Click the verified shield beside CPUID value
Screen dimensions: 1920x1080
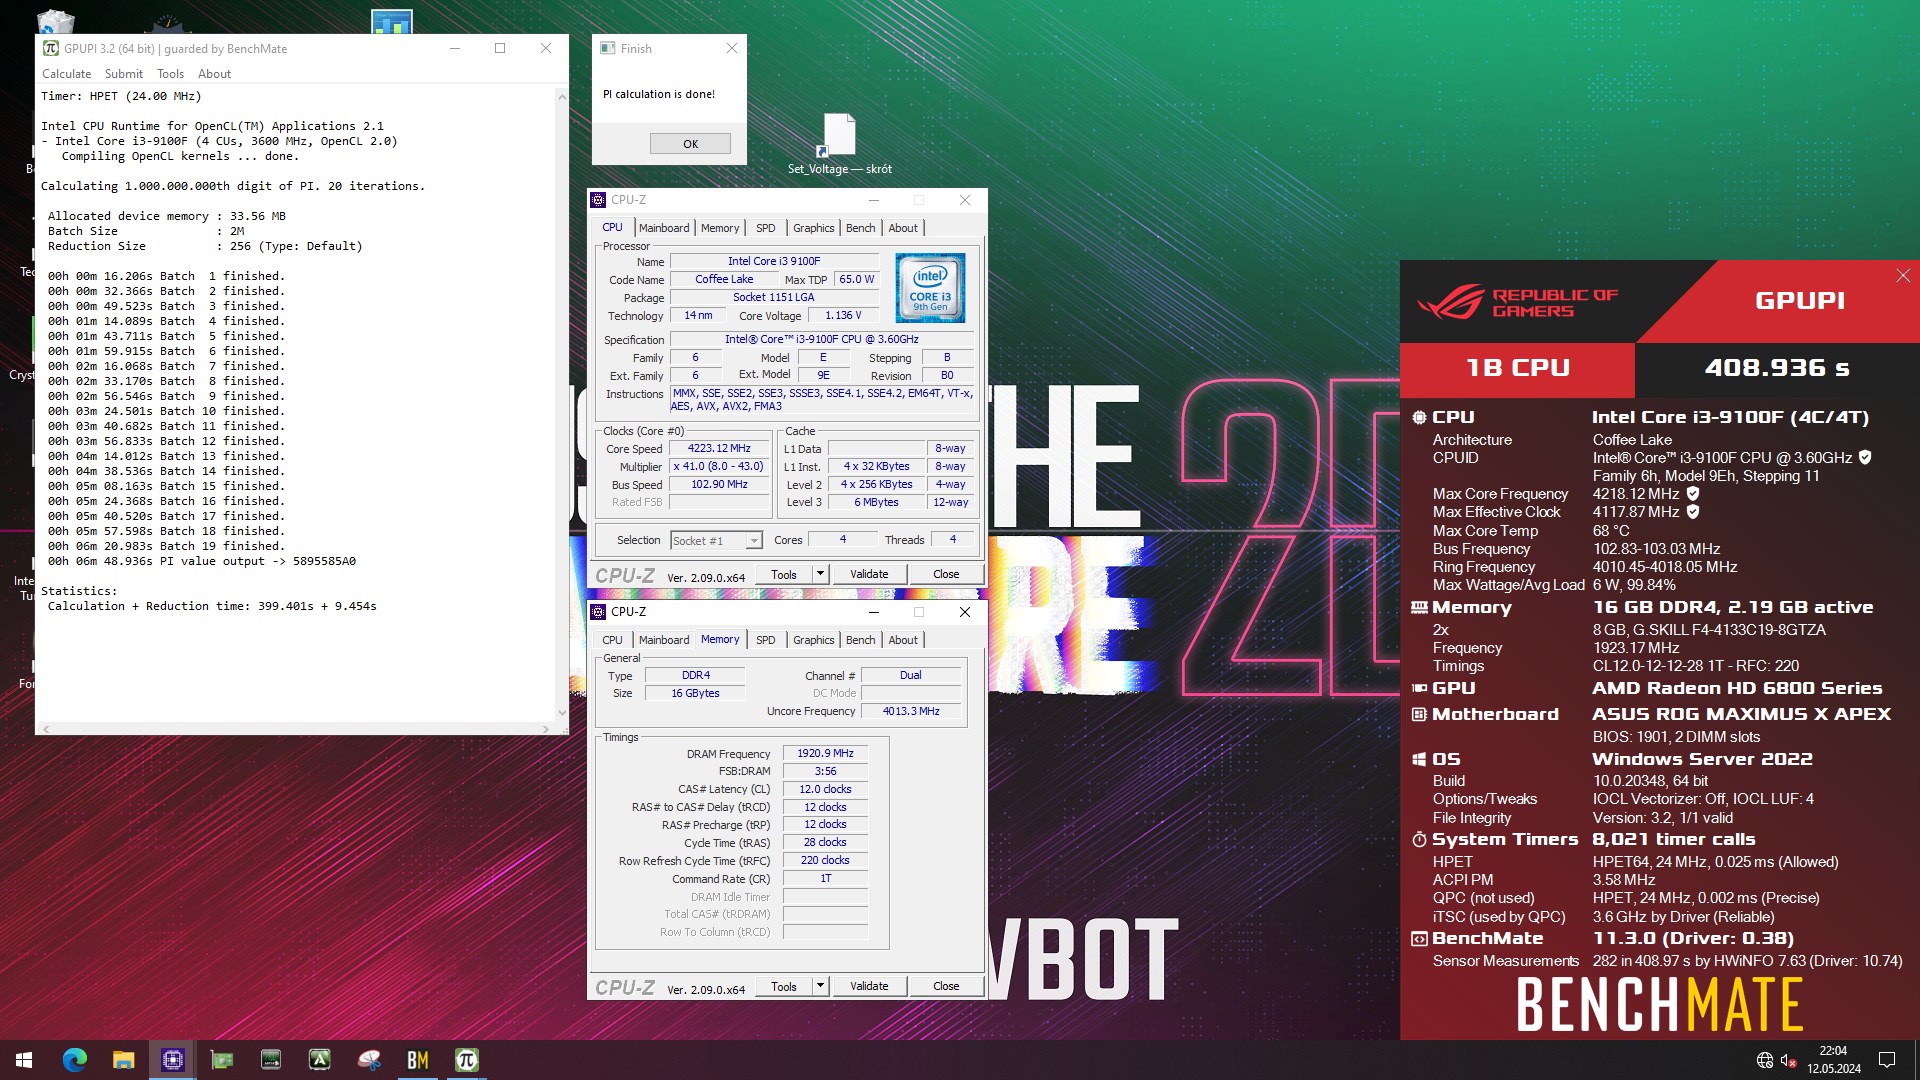pos(1865,458)
